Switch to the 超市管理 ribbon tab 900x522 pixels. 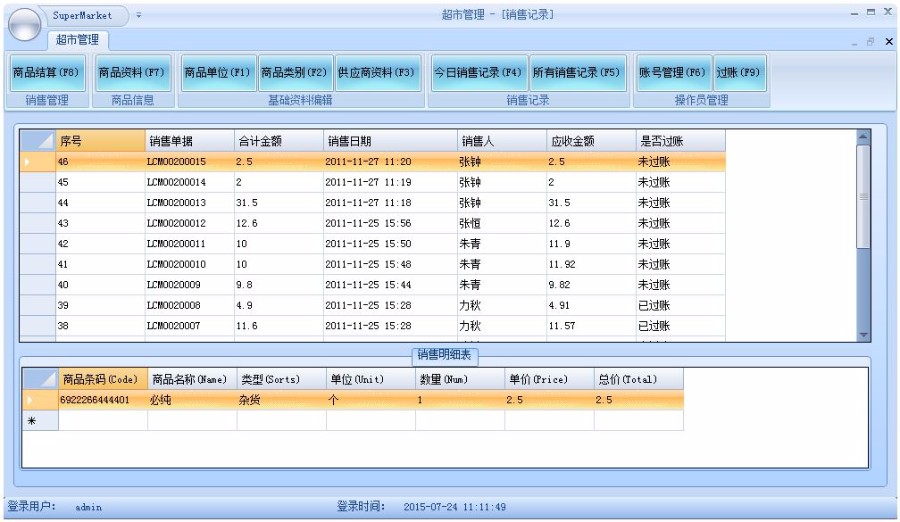(77, 40)
